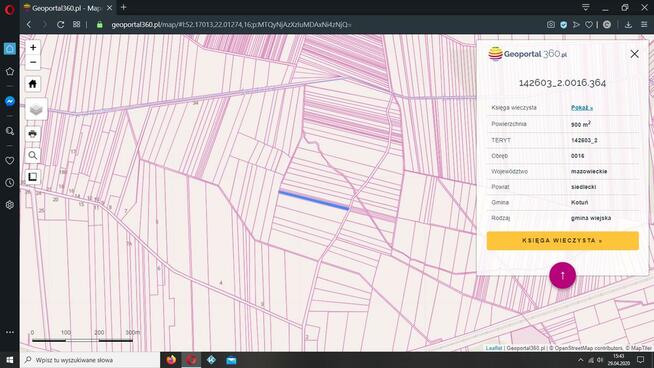Reload the geoportal360 page

pyautogui.click(x=60, y=25)
